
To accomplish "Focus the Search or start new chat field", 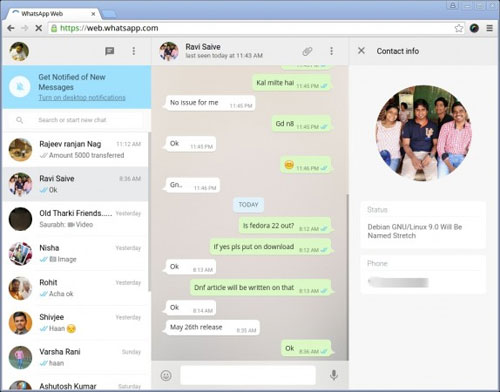I will (76, 120).
